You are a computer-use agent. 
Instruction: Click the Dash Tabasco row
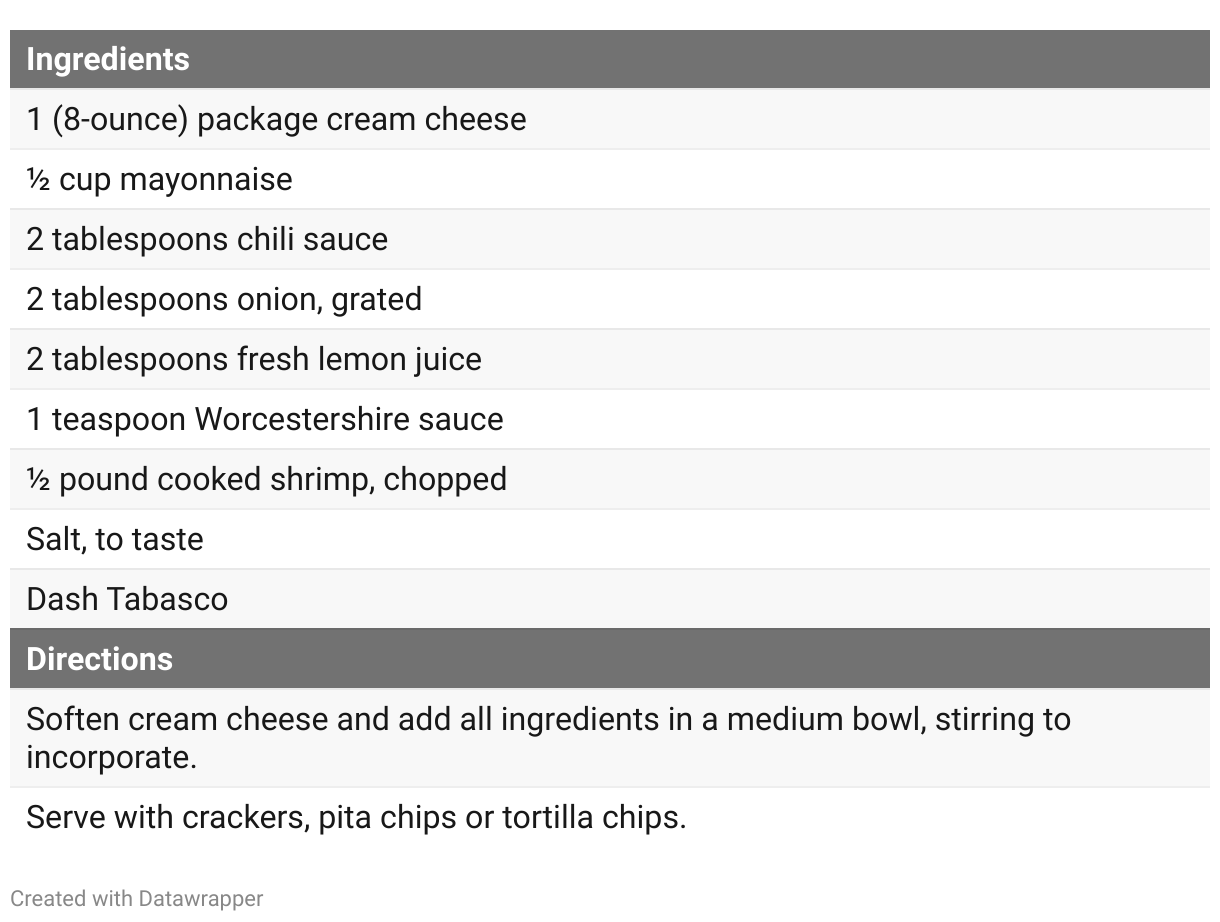127,599
